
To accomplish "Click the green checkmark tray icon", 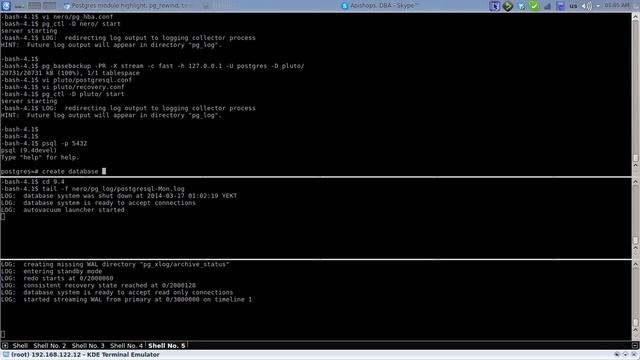I will [x=533, y=6].
